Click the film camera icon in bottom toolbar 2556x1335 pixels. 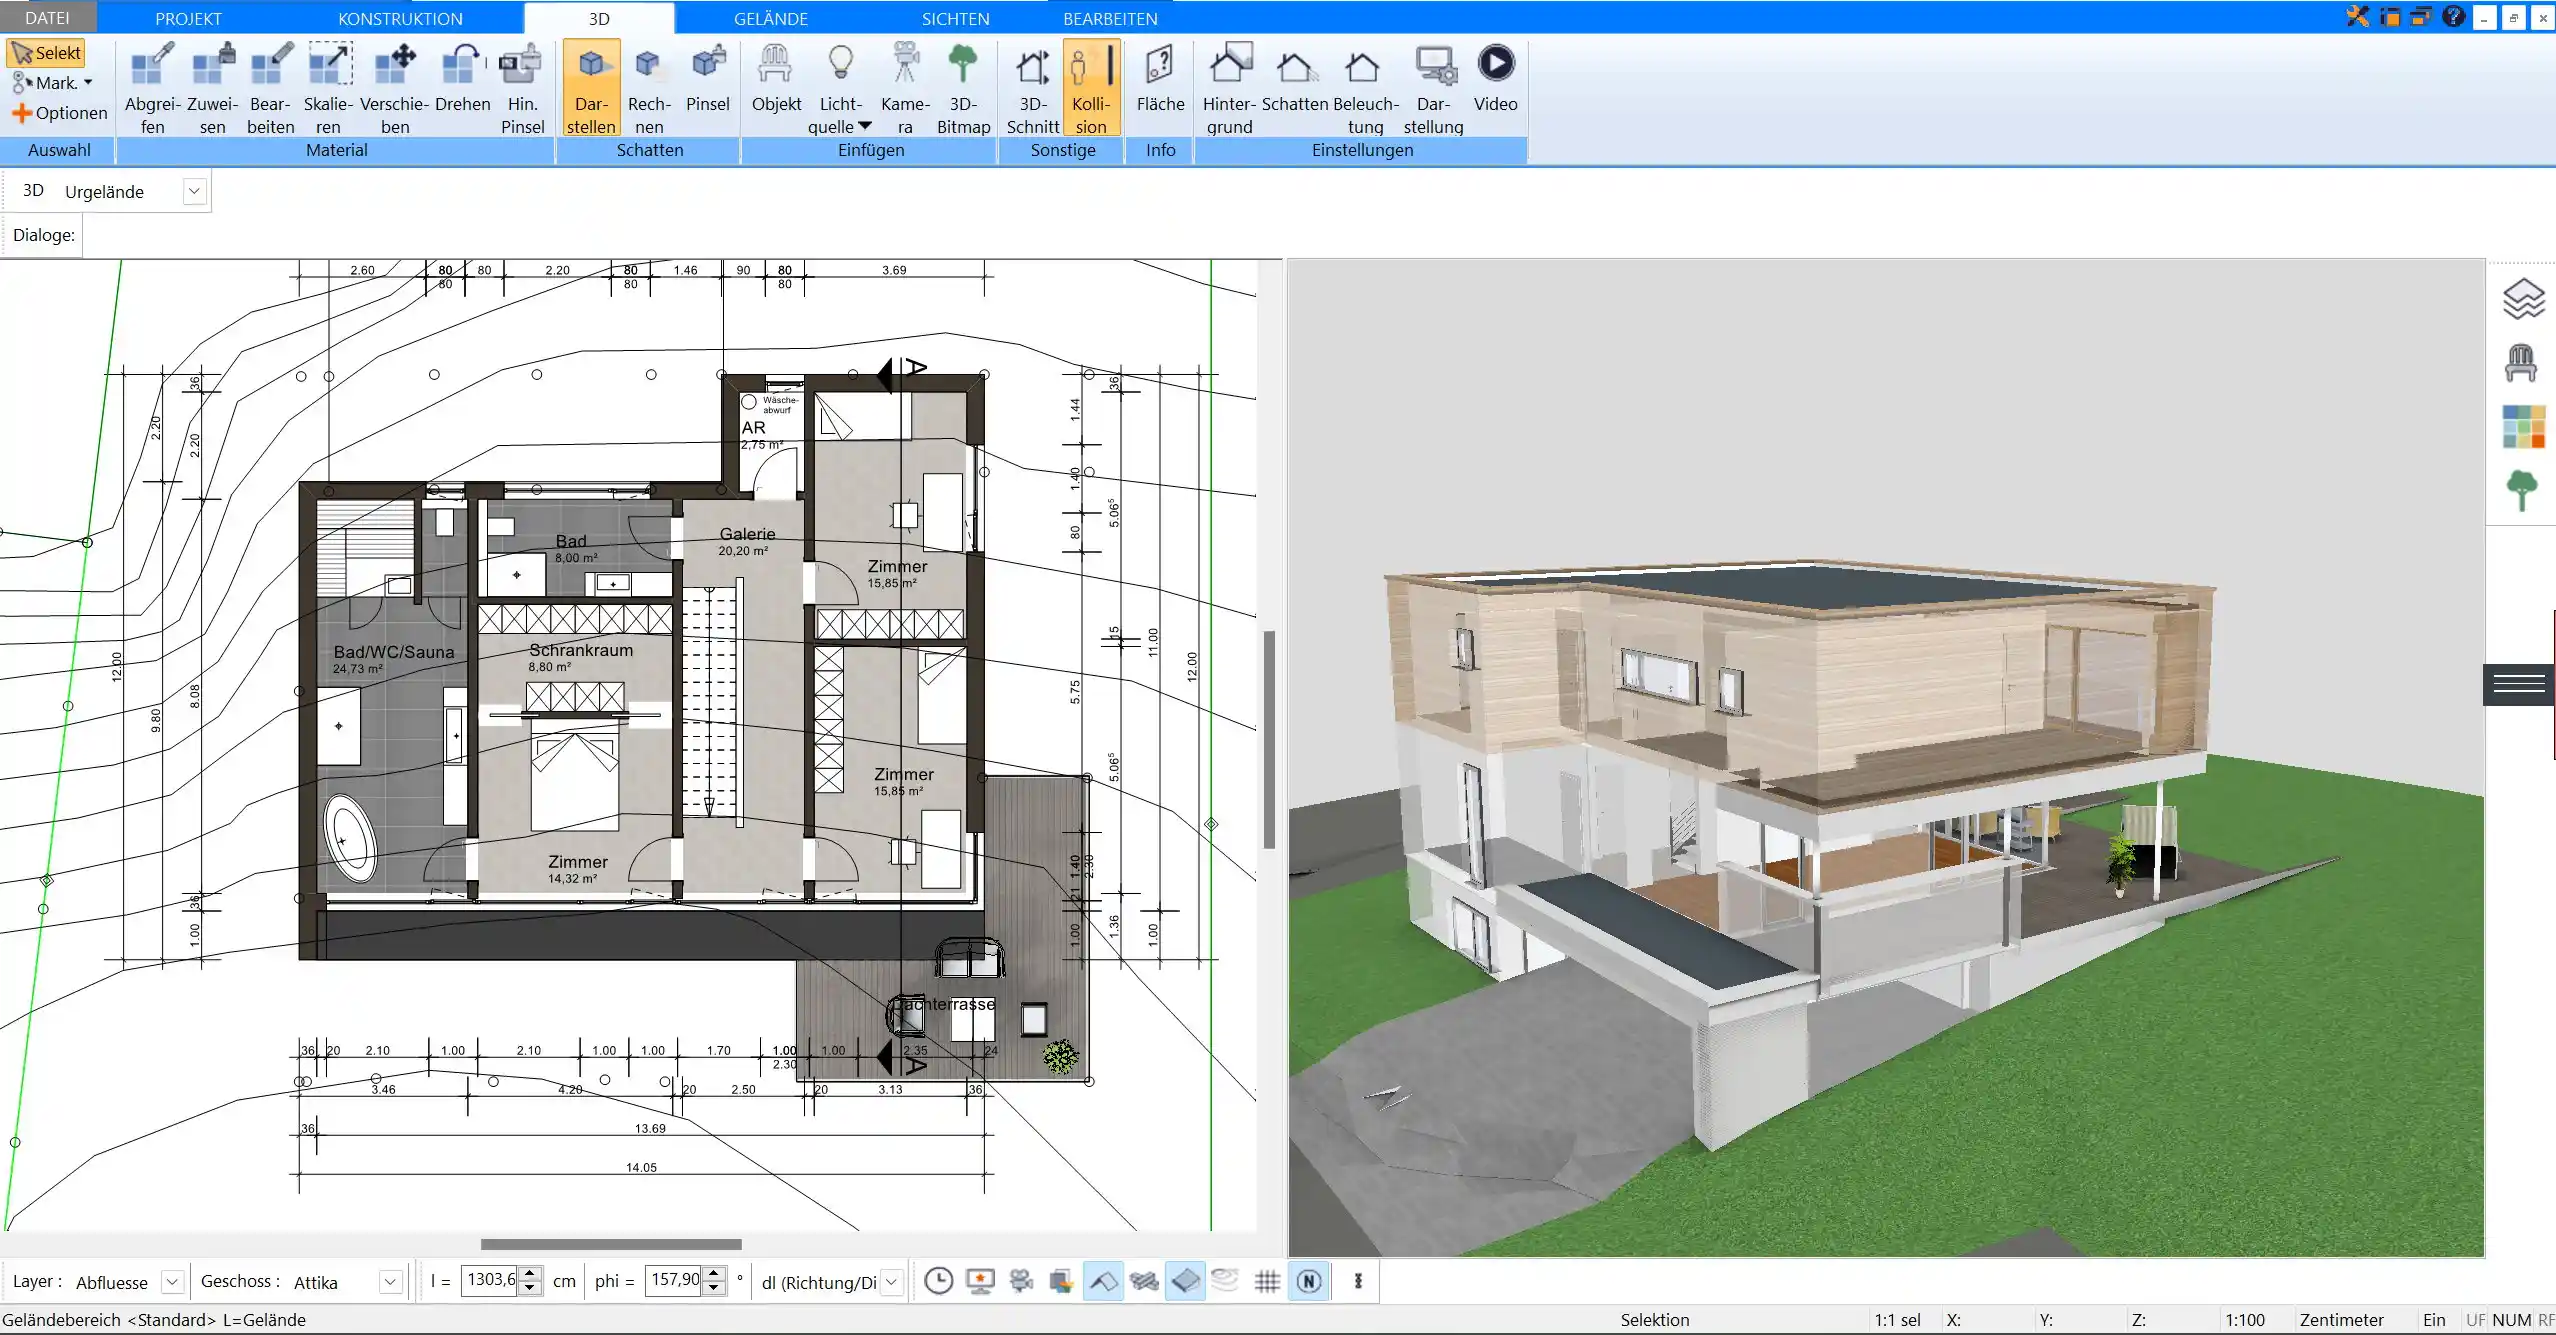pyautogui.click(x=1021, y=1281)
